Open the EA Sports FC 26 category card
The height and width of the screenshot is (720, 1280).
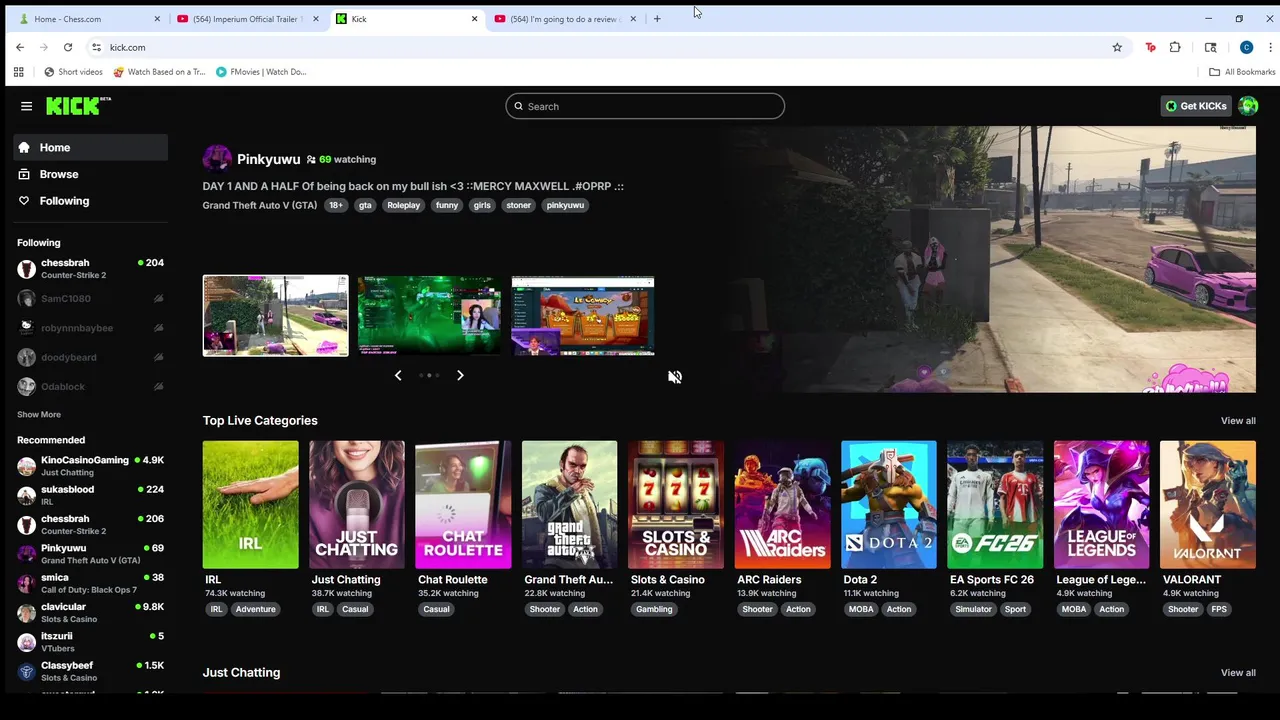tap(995, 505)
